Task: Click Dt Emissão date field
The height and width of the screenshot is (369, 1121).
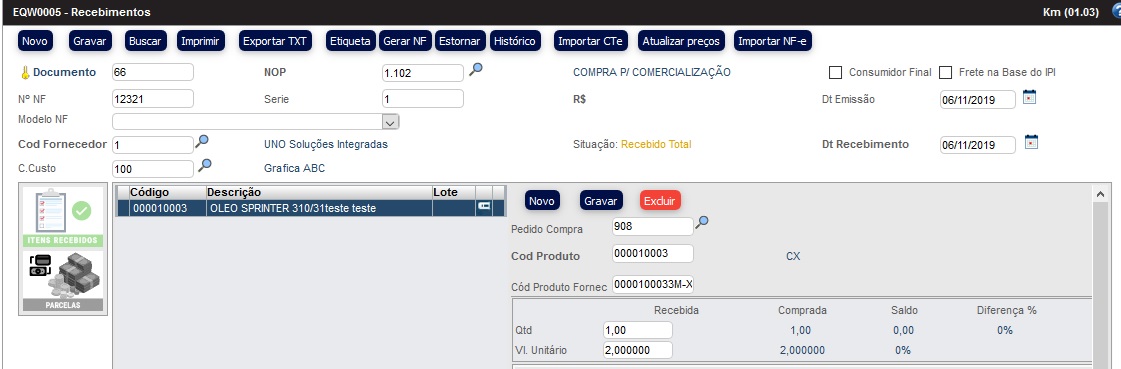Action: pyautogui.click(x=978, y=99)
